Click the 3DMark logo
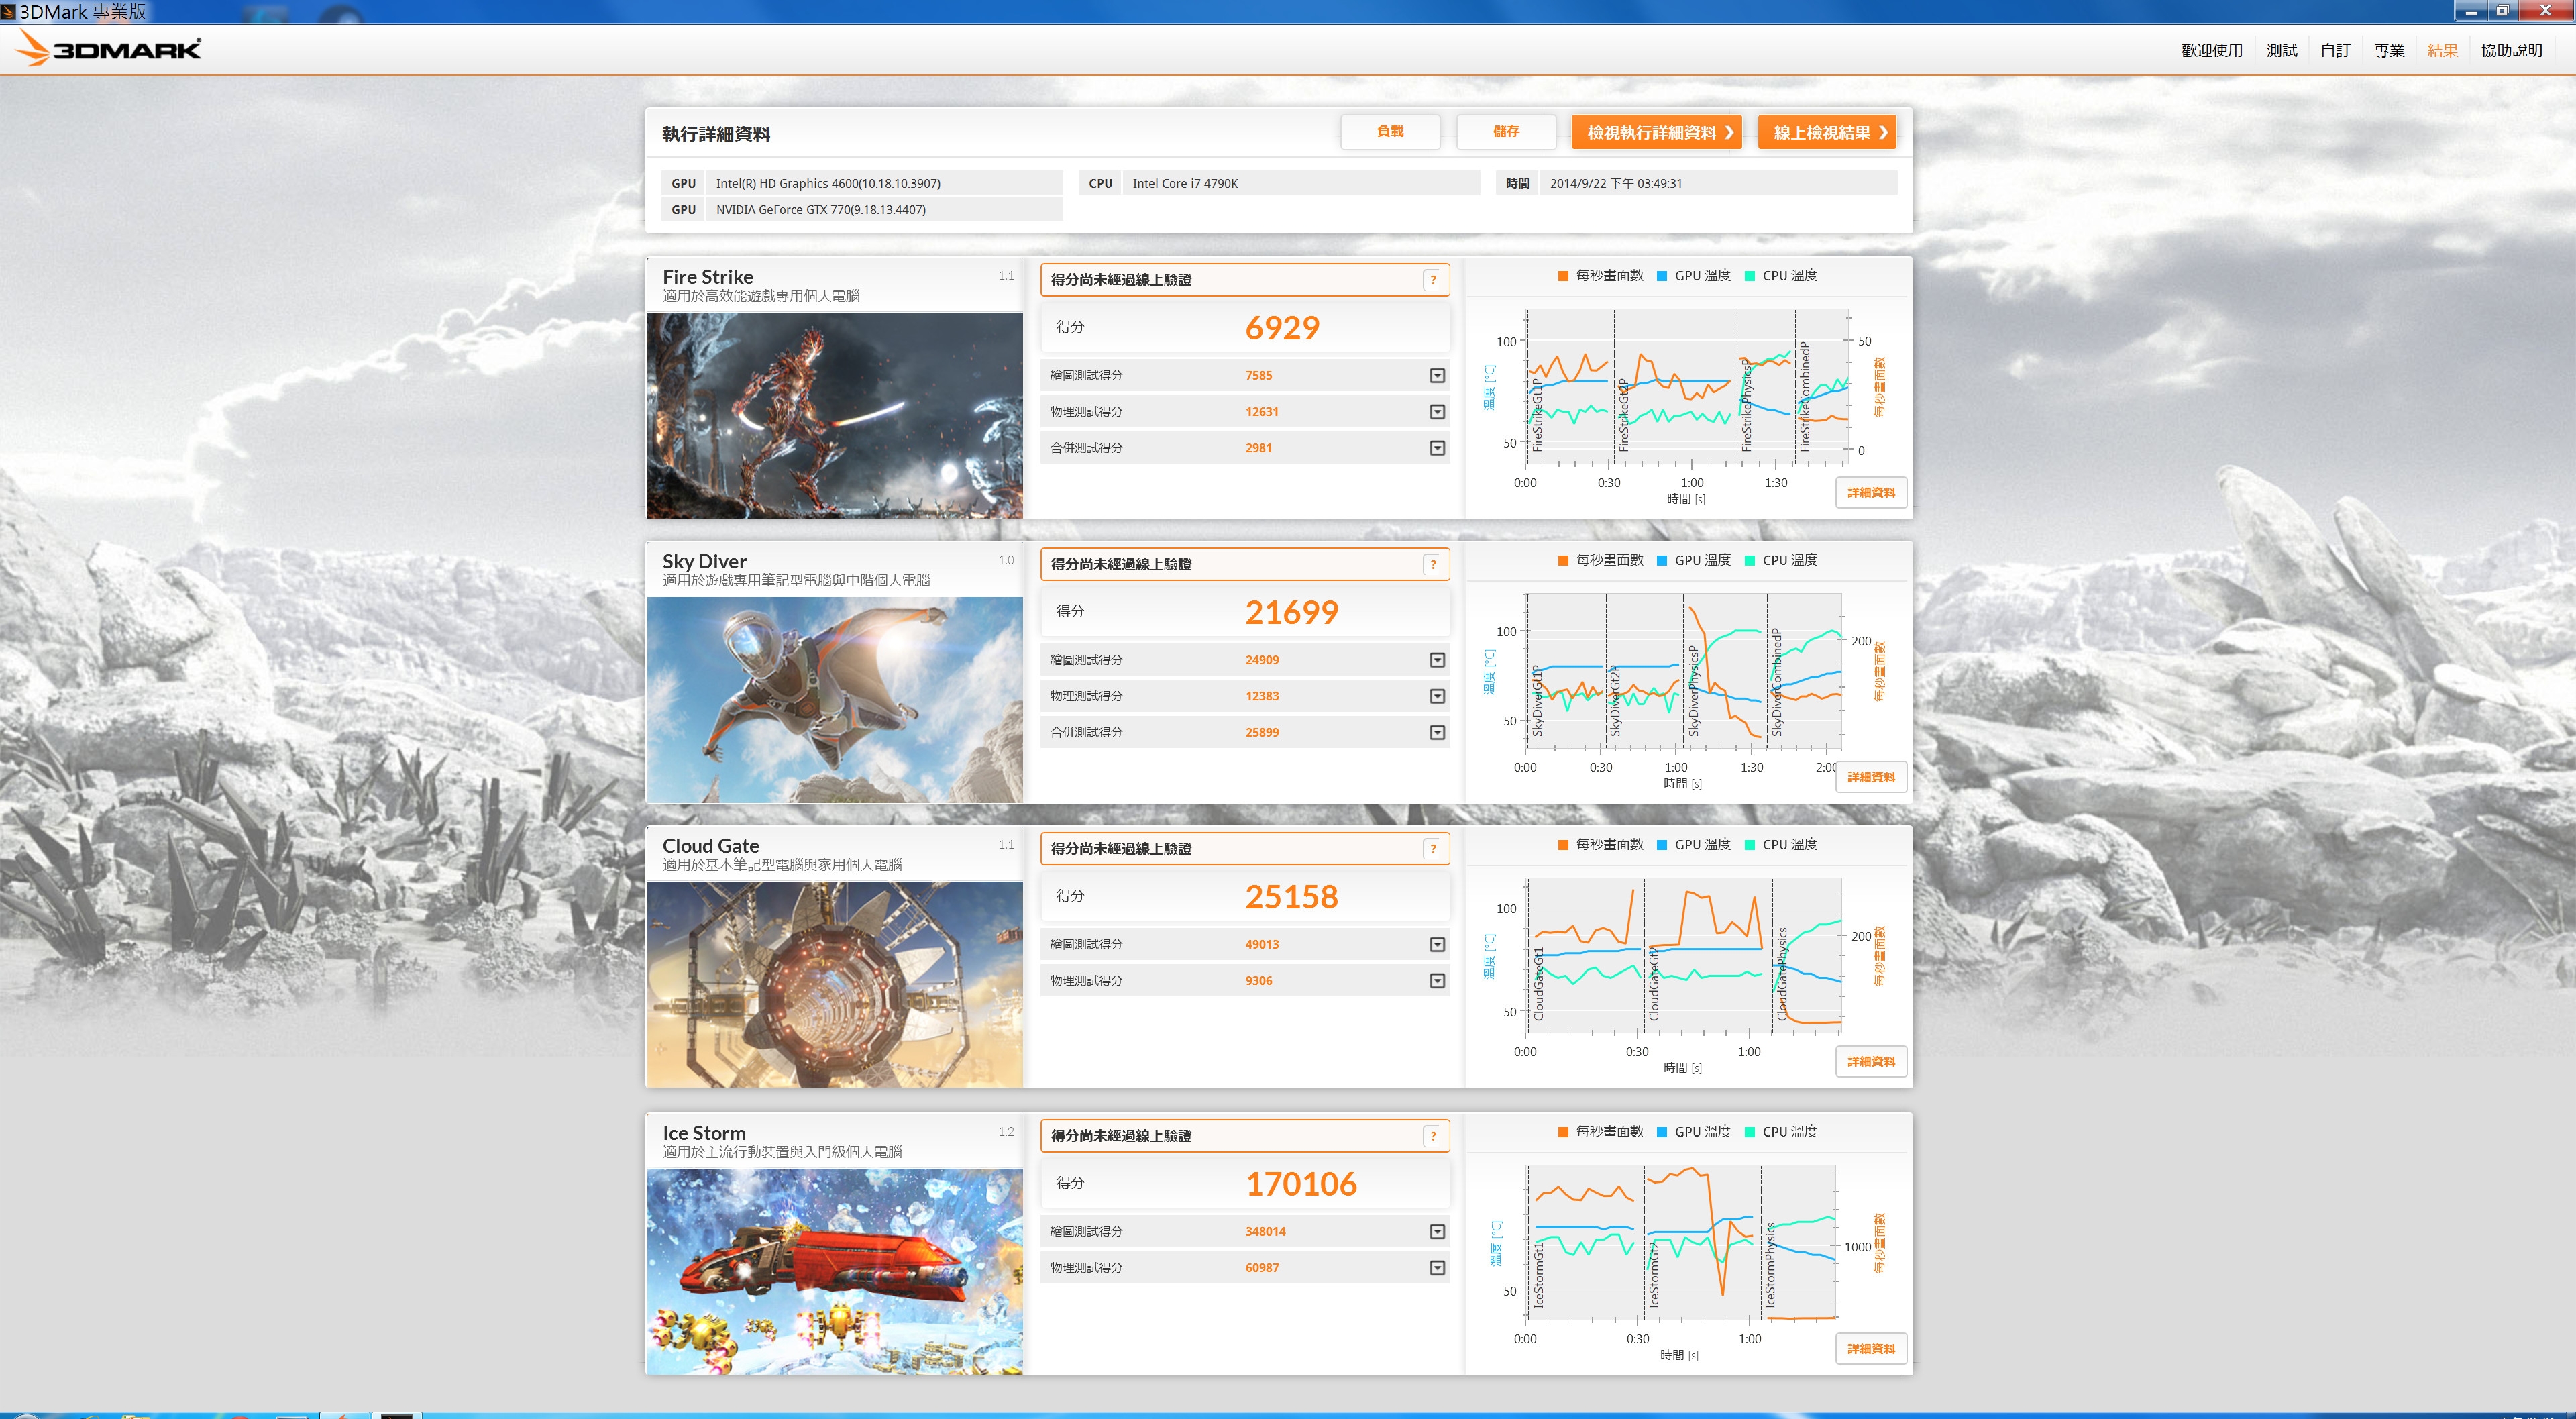 click(x=108, y=48)
